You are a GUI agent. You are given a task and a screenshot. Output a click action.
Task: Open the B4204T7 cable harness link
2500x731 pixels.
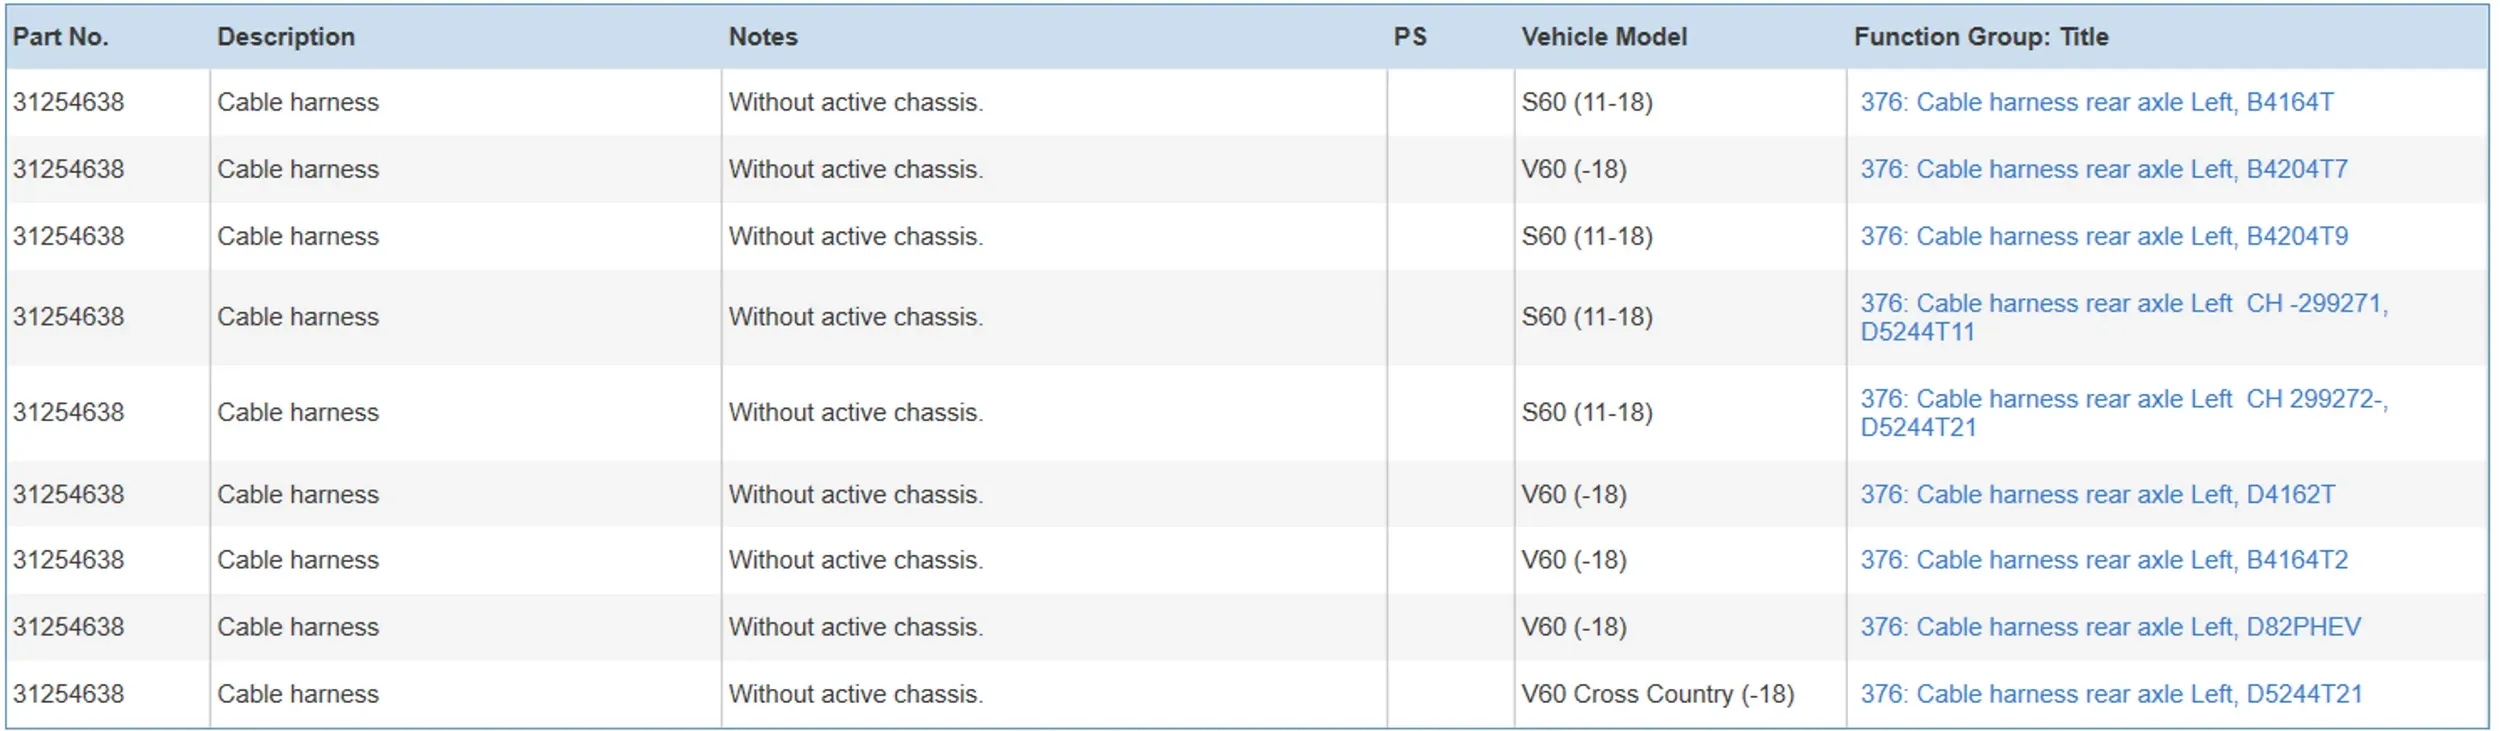click(2103, 169)
